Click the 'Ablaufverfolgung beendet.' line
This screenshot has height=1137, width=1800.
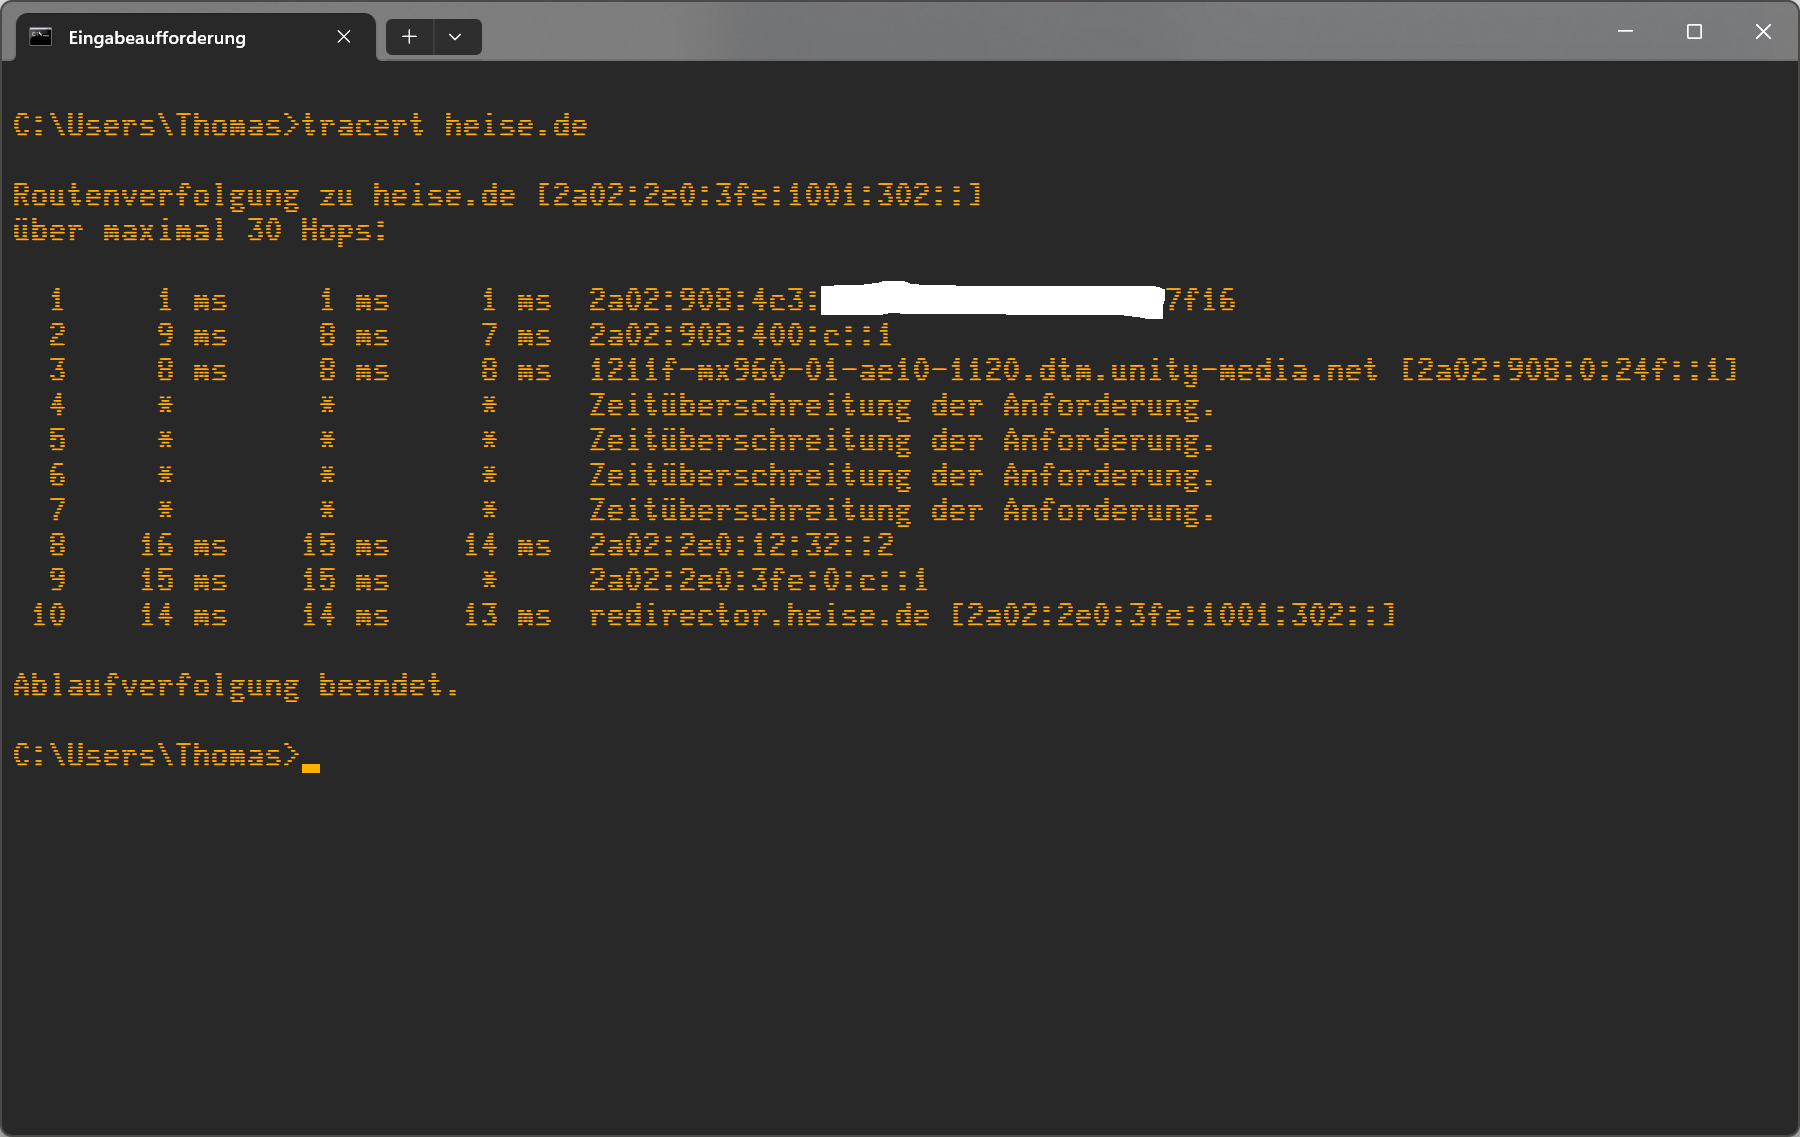[236, 686]
